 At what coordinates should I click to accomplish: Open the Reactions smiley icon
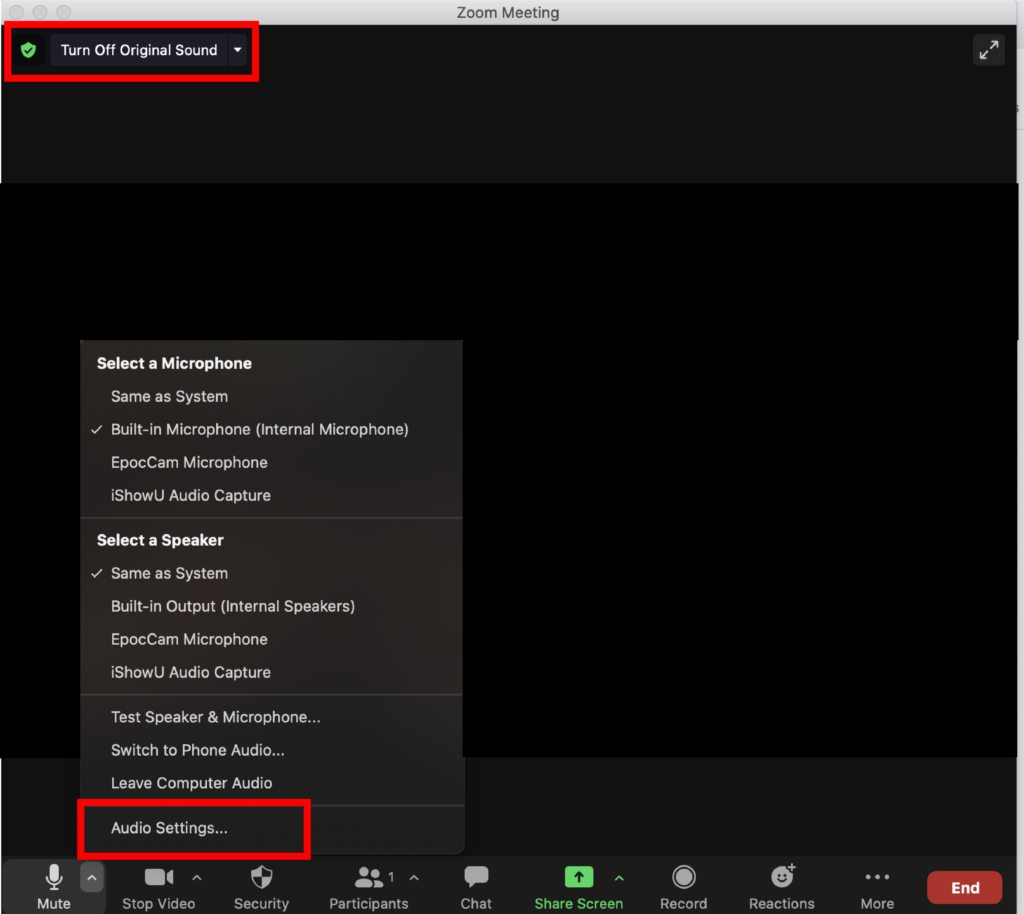coord(782,876)
